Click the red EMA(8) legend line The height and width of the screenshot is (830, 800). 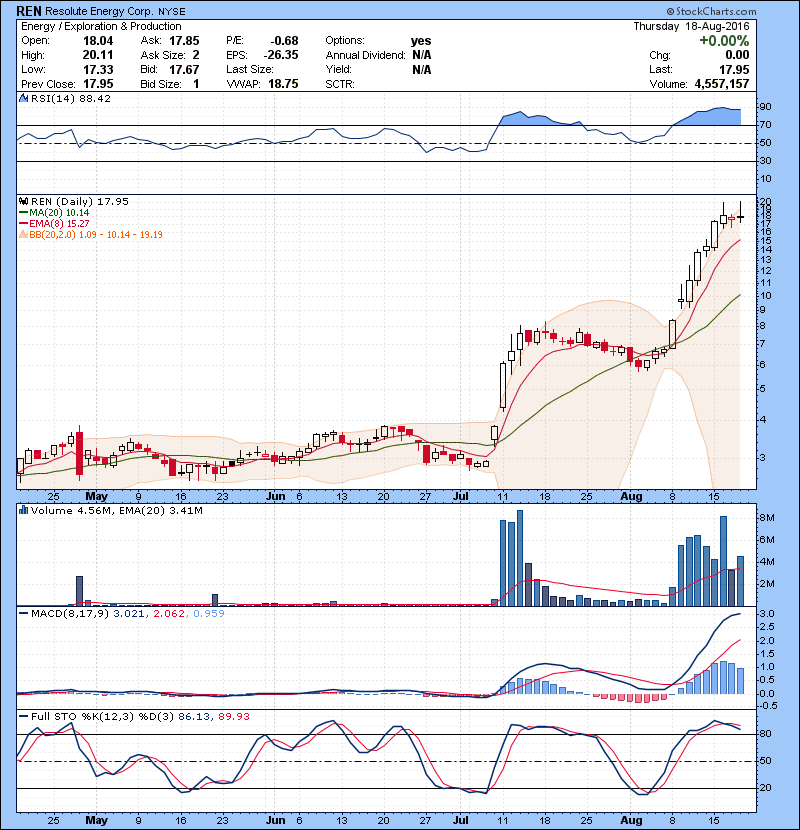(x=23, y=224)
